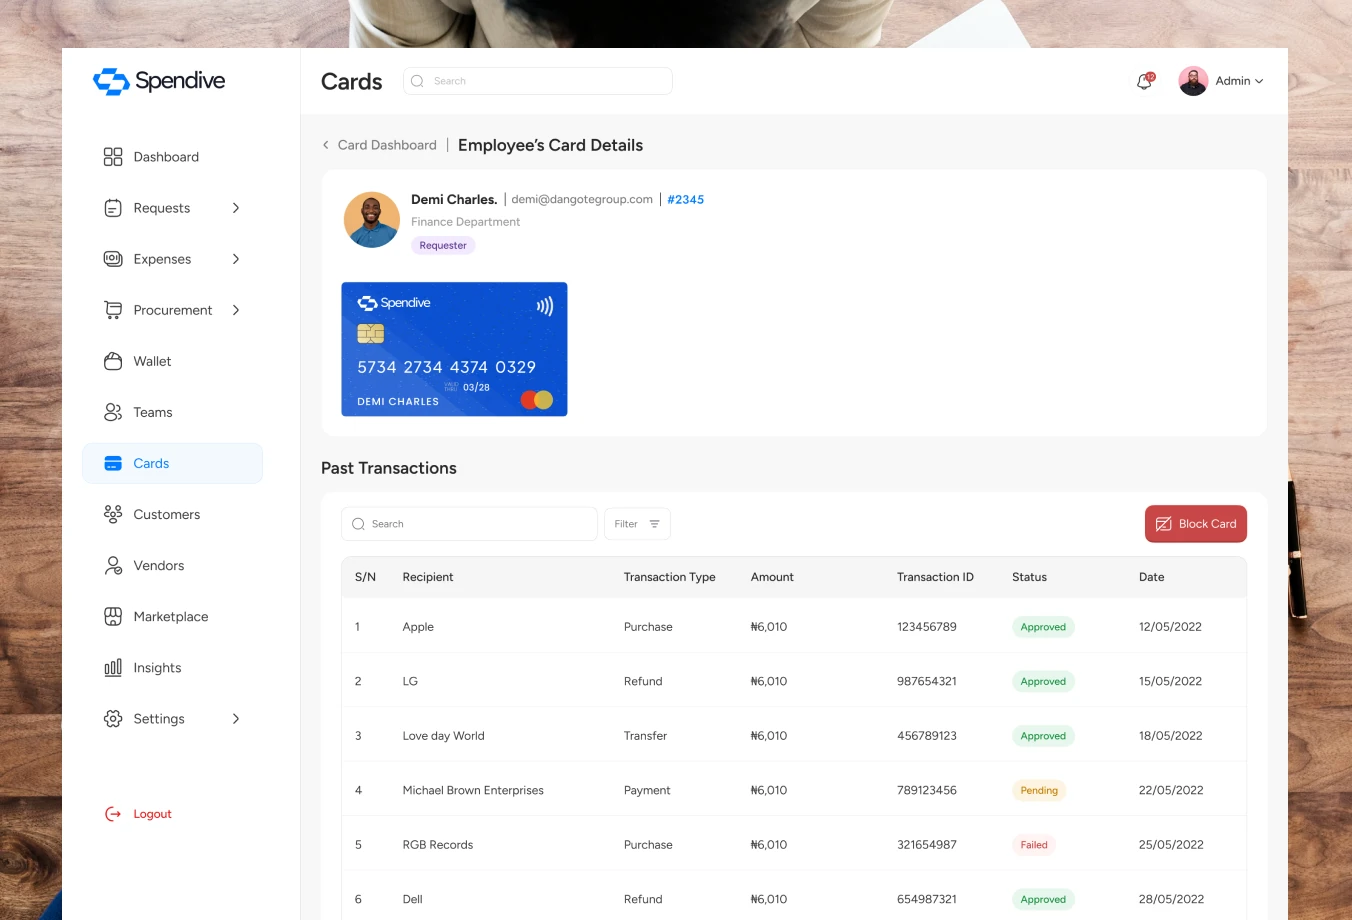Image resolution: width=1352 pixels, height=920 pixels.
Task: Click the Marketplace store icon
Action: pos(113,616)
